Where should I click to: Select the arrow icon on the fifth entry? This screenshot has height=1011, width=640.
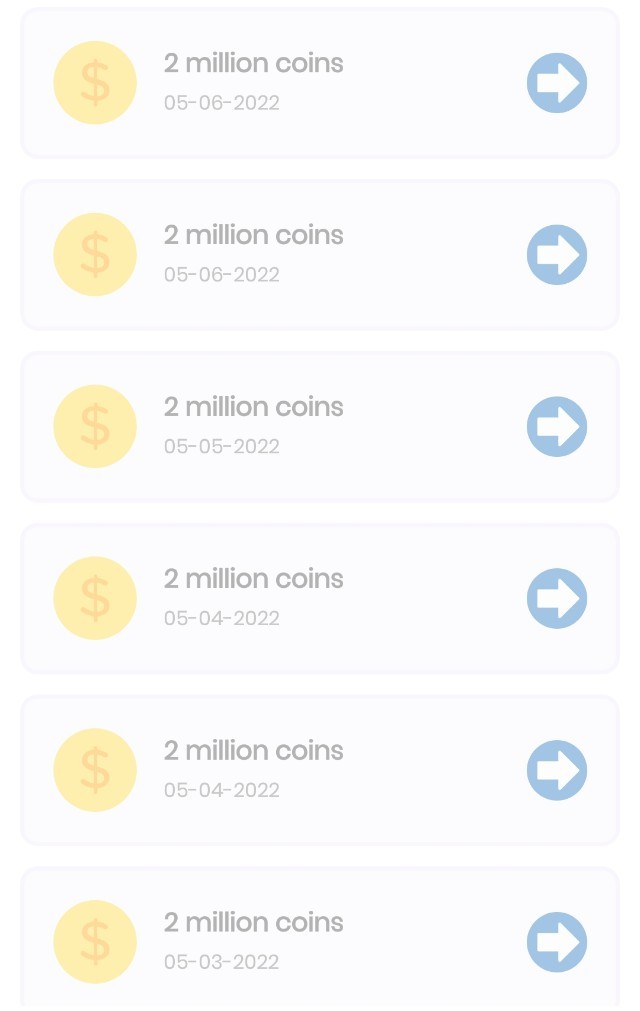pyautogui.click(x=557, y=771)
